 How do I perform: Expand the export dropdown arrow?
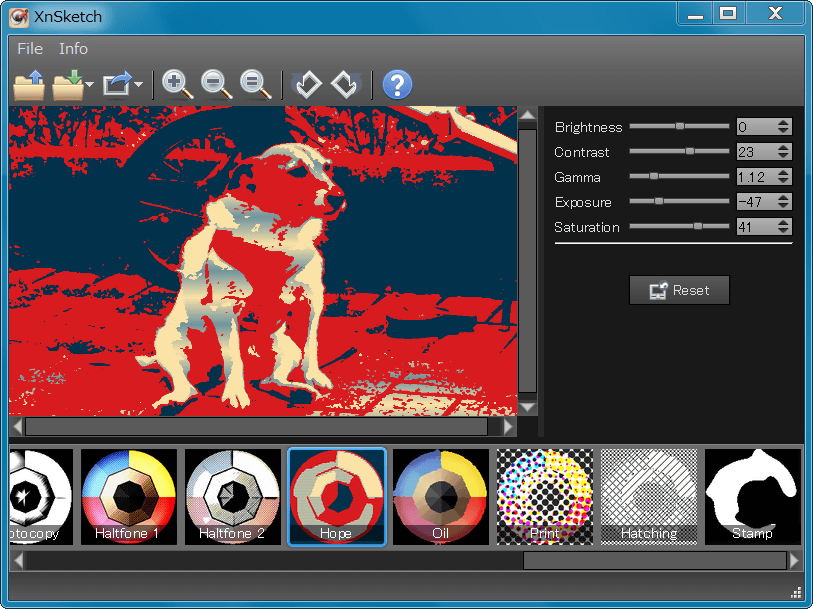pos(138,84)
